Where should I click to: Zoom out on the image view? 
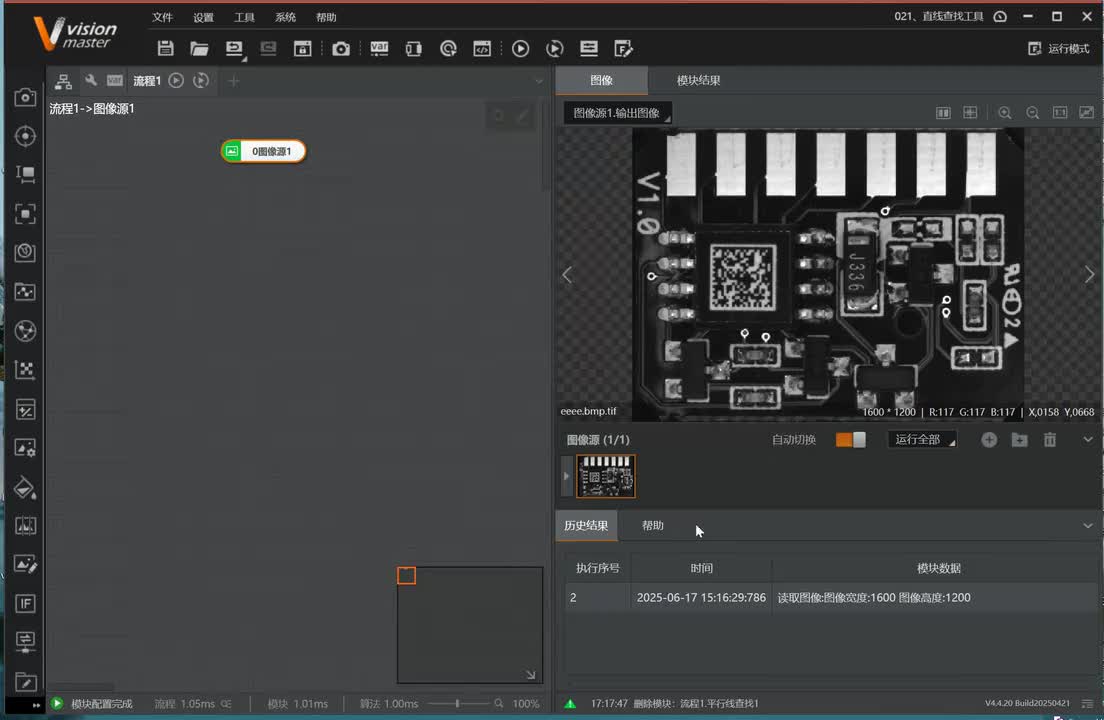tap(1032, 113)
